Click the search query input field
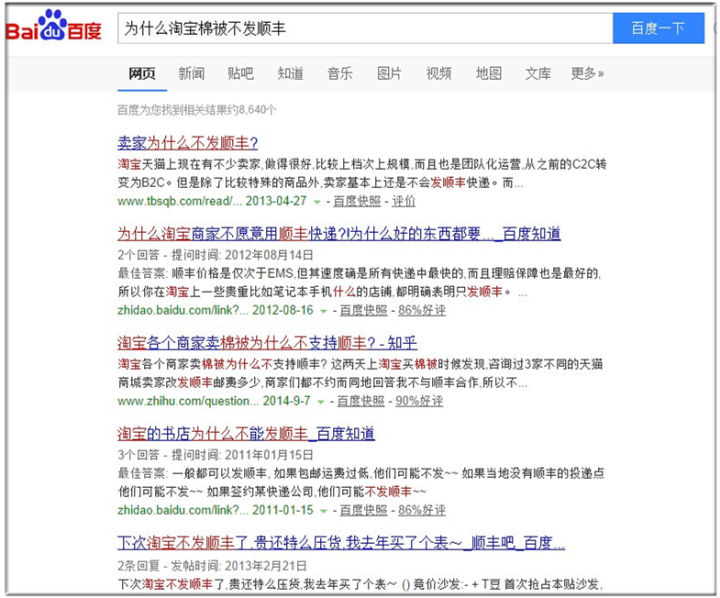This screenshot has height=598, width=720. pos(363,28)
